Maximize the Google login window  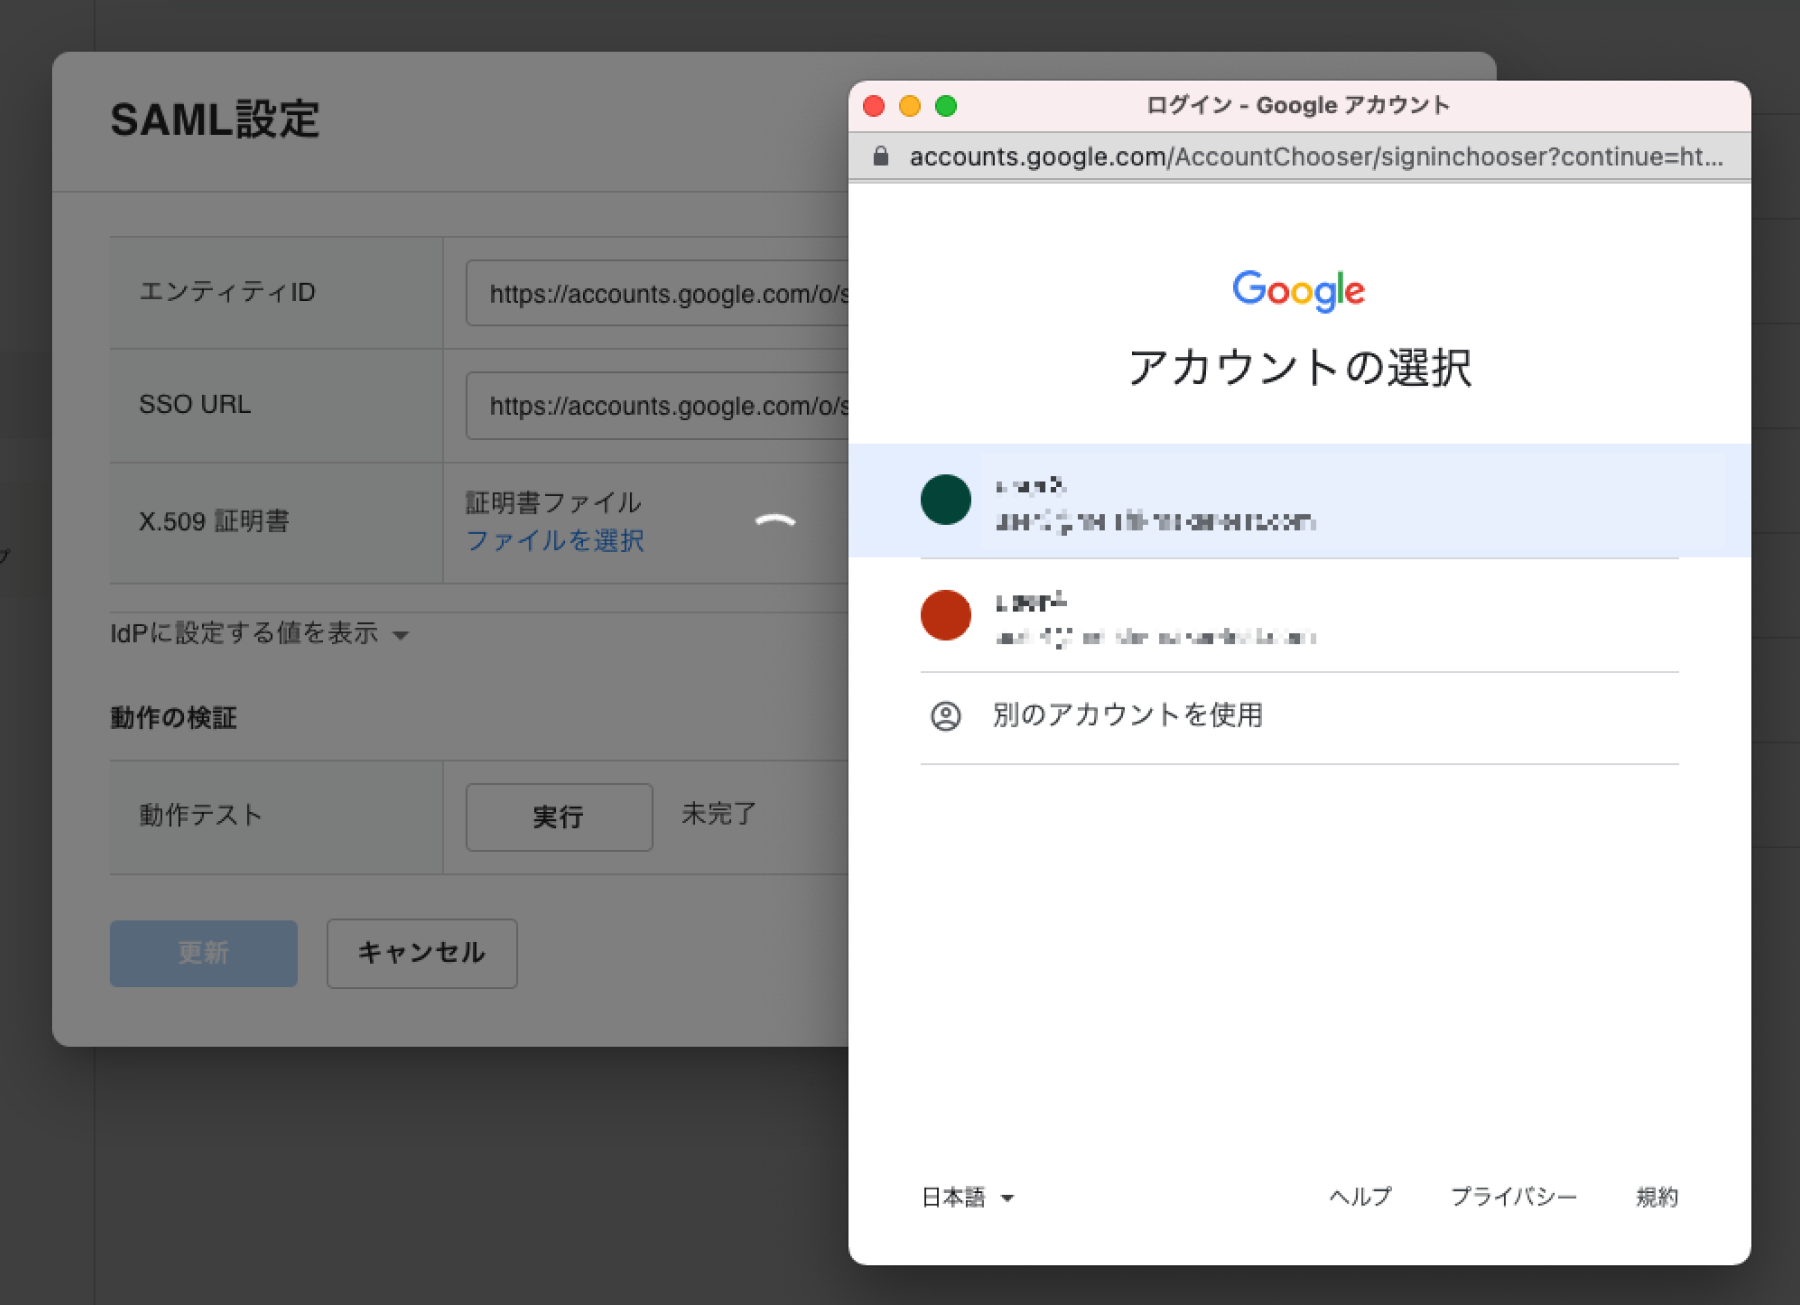[x=946, y=106]
